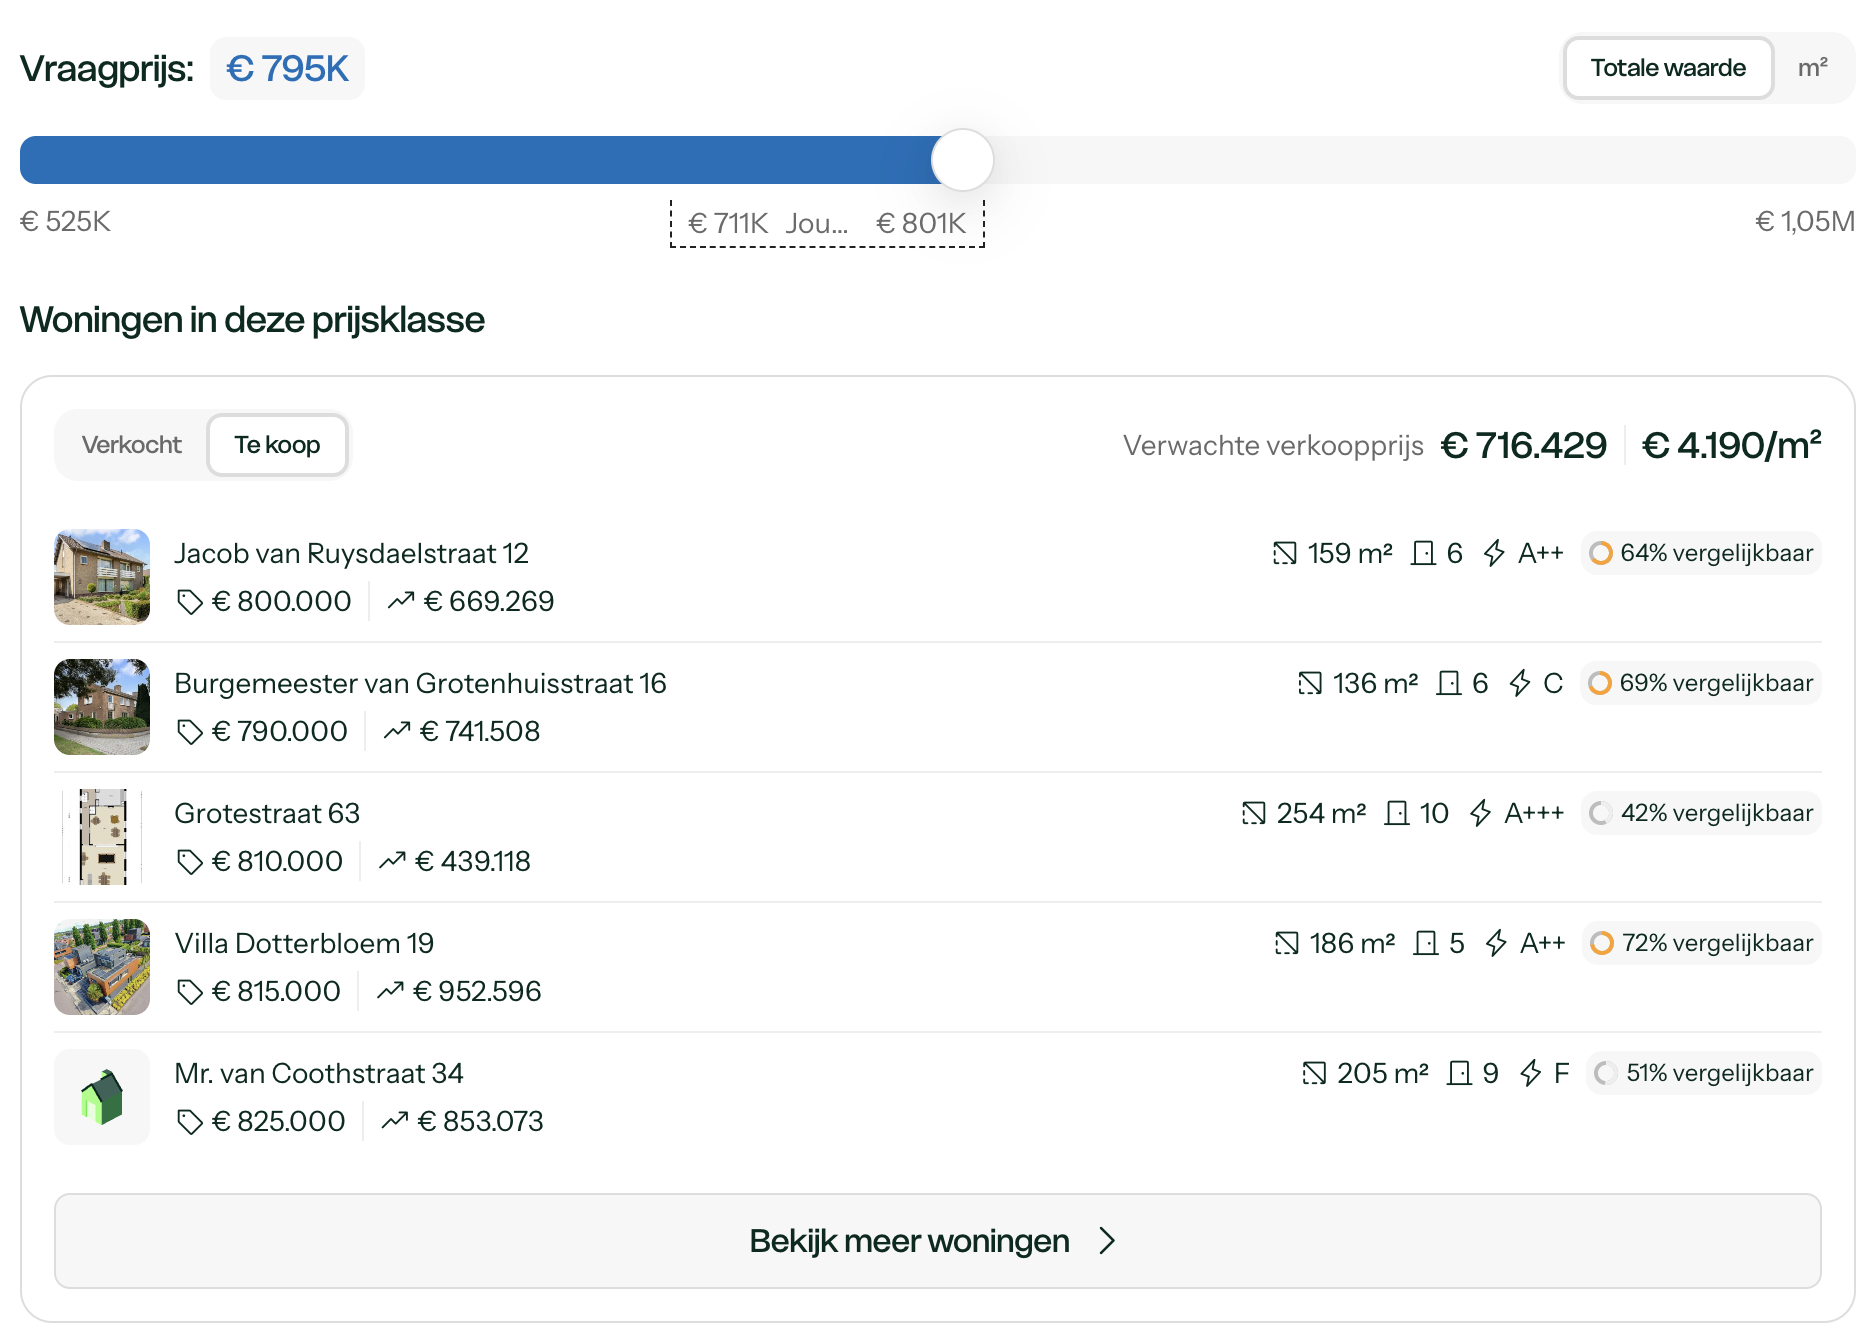Click energy label lightning icon beside F
This screenshot has height=1344, width=1874.
click(1530, 1073)
